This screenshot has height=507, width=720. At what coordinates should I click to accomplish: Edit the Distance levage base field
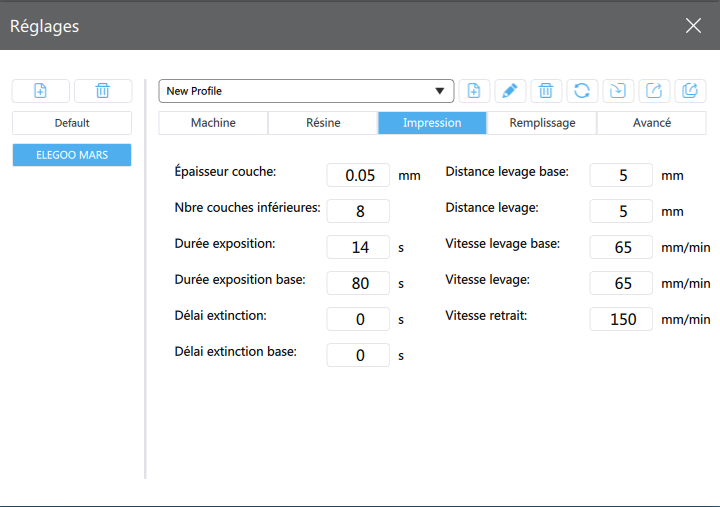click(621, 175)
